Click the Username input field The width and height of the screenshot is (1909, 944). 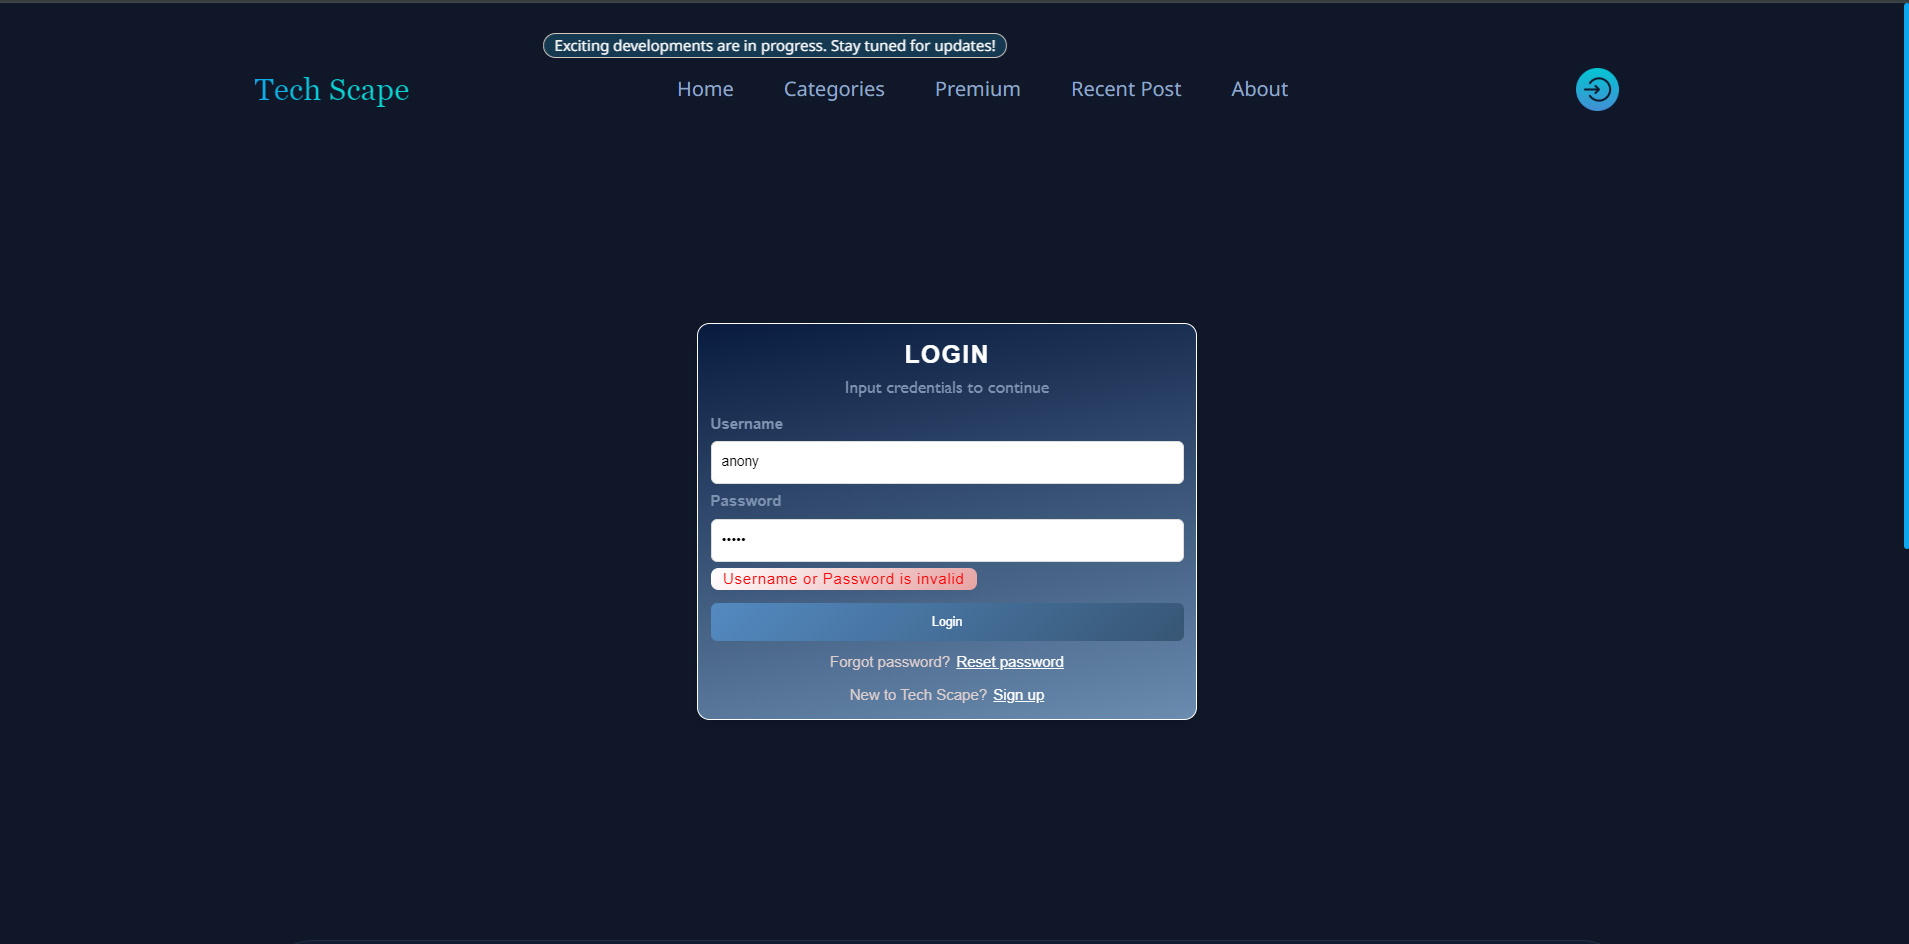pyautogui.click(x=947, y=462)
